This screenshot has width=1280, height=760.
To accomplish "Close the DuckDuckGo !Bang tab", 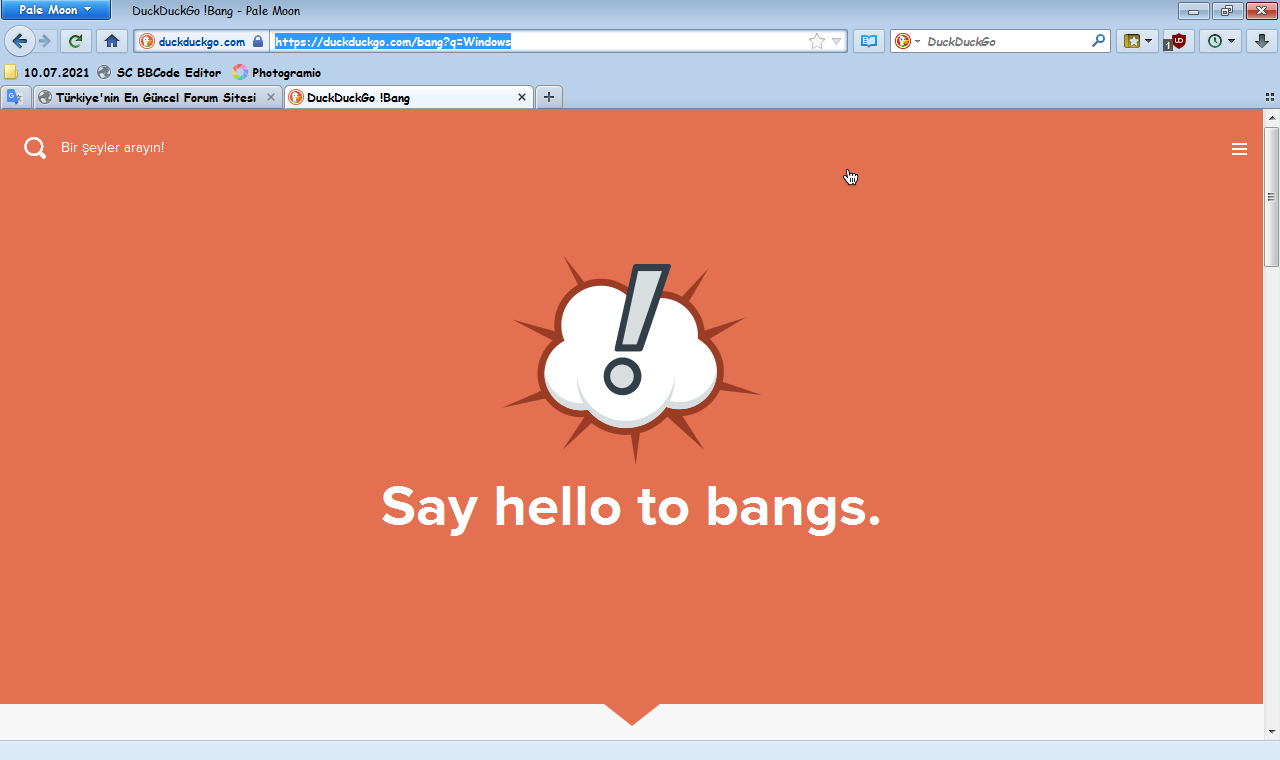I will point(521,97).
